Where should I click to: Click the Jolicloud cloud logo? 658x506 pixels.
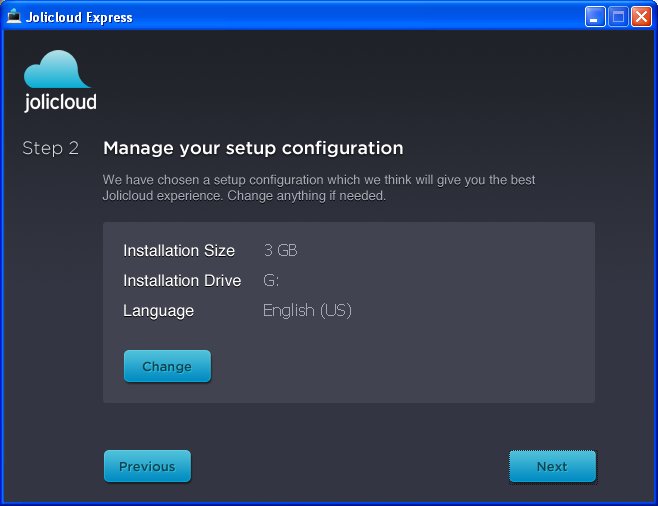tap(57, 69)
